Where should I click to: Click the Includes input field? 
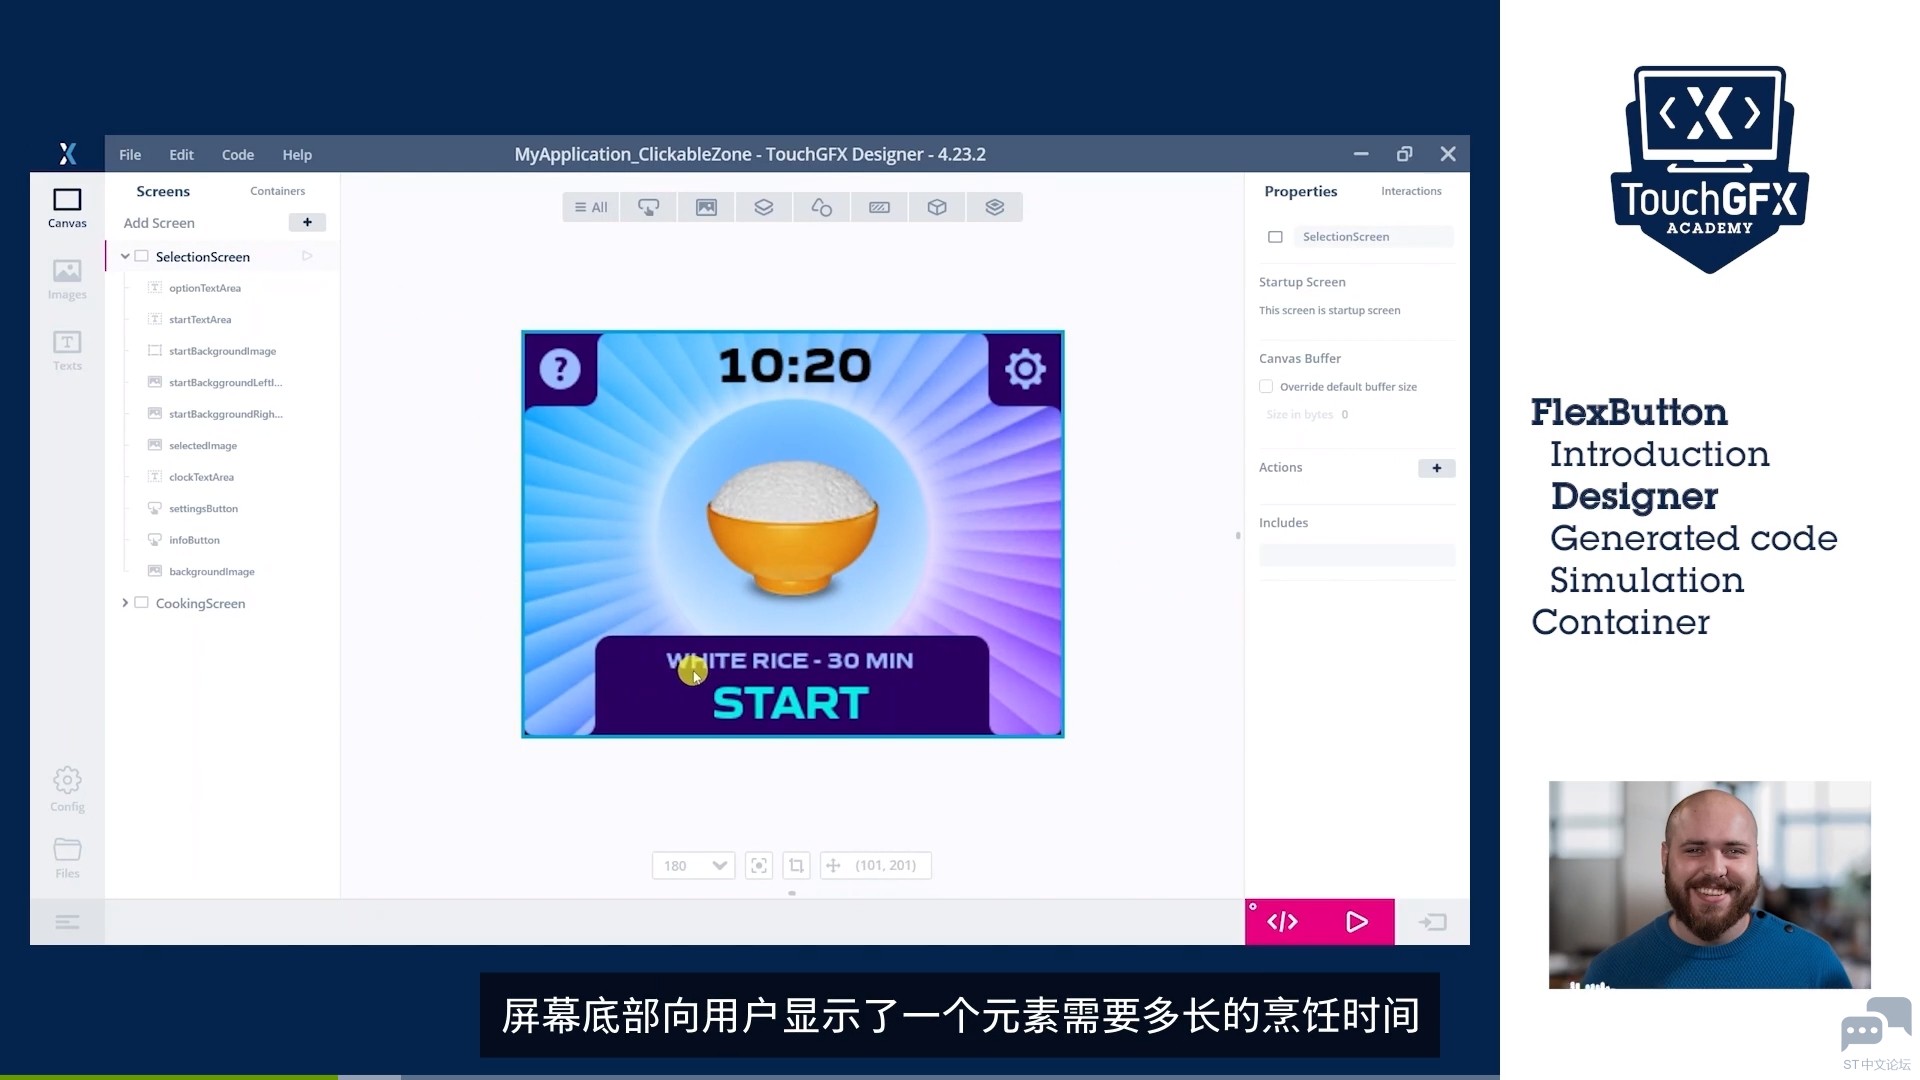pos(1357,556)
